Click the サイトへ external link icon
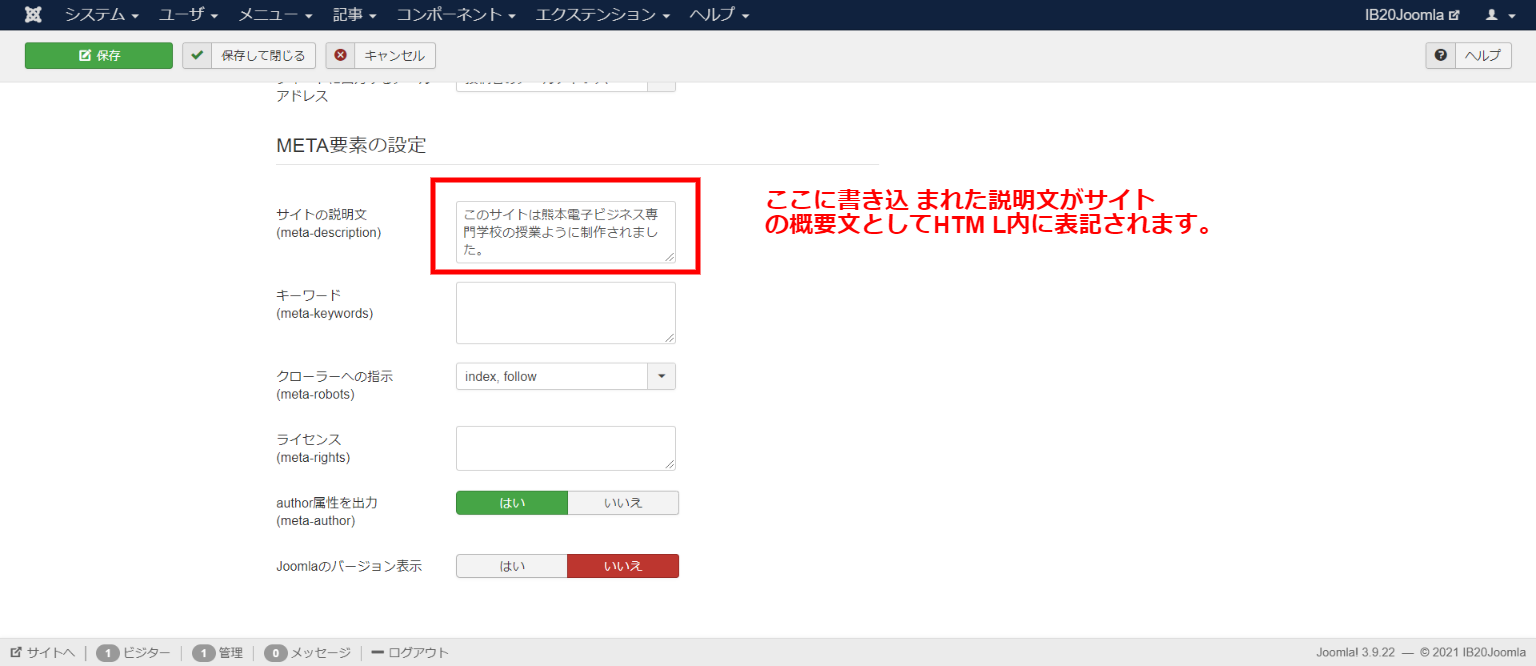This screenshot has width=1536, height=666. (x=16, y=653)
